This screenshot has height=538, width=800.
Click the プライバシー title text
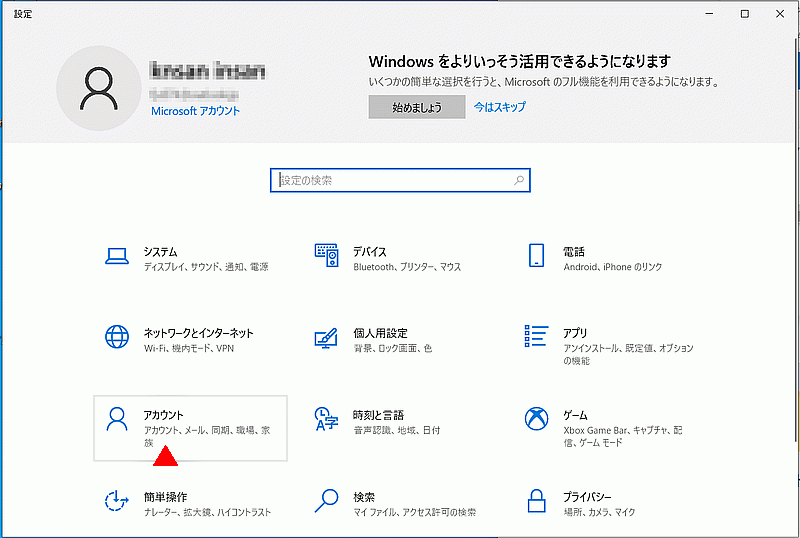click(x=587, y=497)
